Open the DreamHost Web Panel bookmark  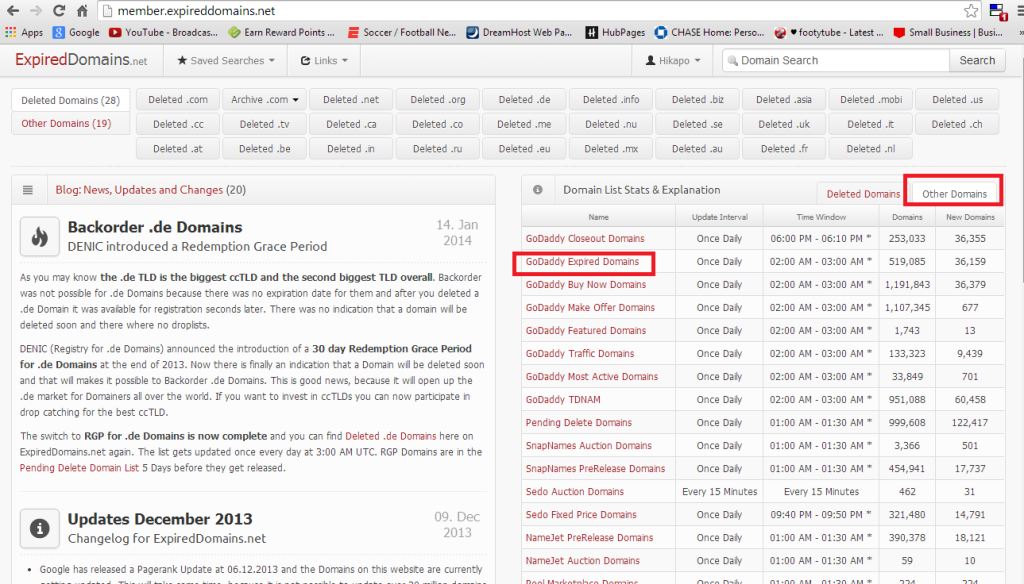(x=519, y=32)
